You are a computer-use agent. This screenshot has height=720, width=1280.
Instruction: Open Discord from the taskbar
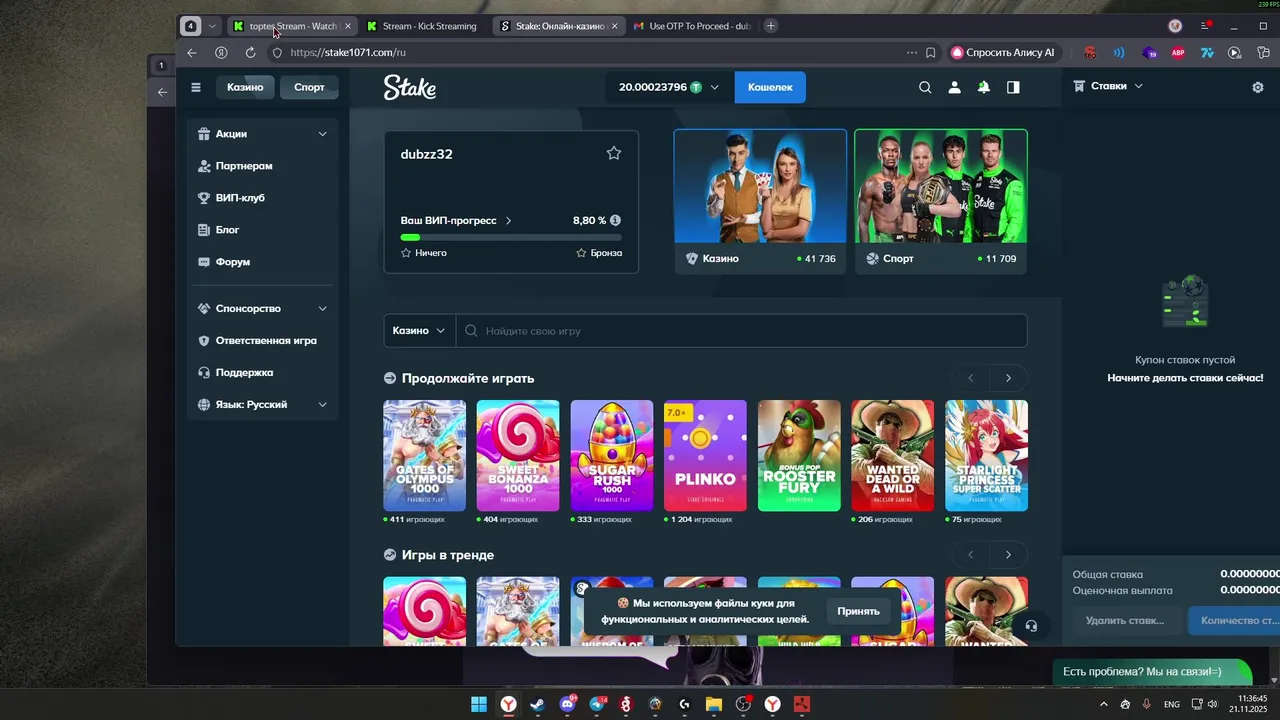[x=568, y=704]
